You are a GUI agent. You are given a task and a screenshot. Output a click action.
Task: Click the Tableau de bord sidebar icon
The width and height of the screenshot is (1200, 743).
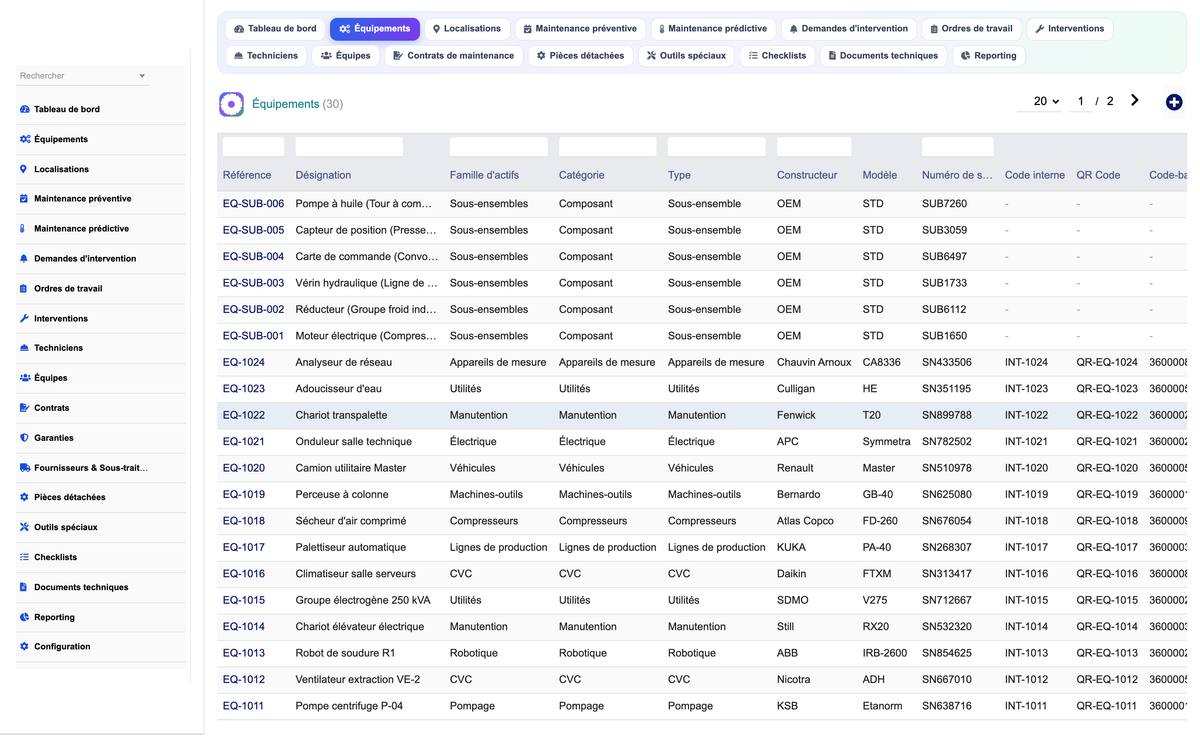point(25,109)
